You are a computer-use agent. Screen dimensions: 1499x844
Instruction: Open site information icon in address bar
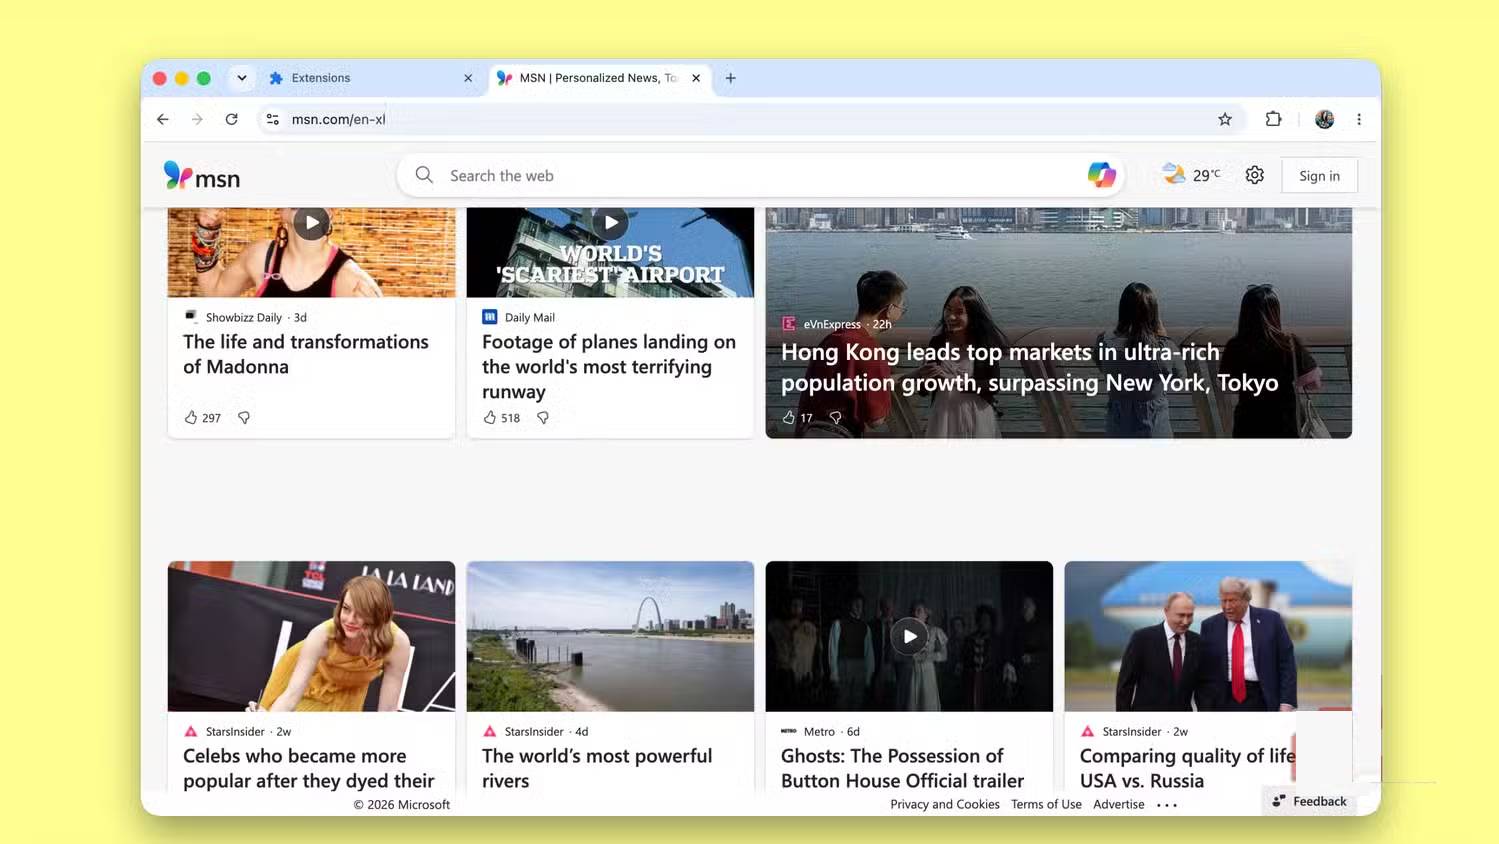[x=272, y=119]
